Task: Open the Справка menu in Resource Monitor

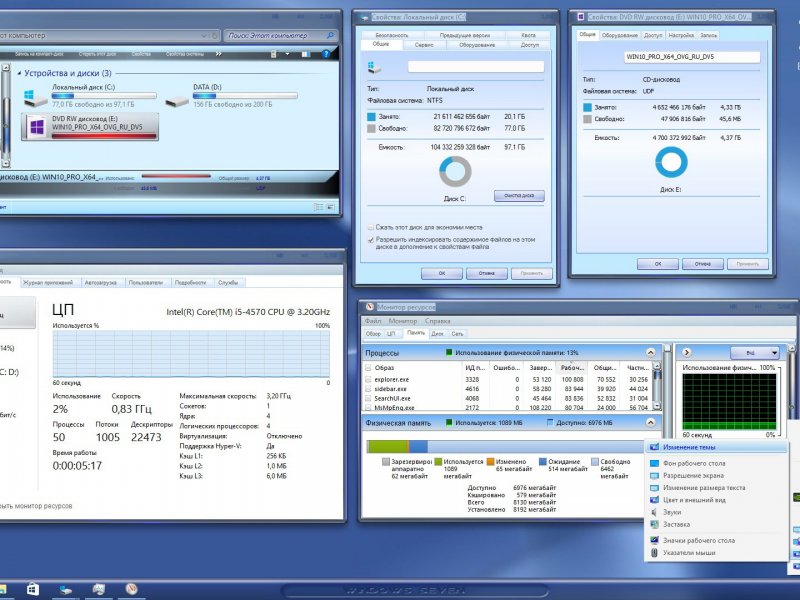Action: [x=437, y=321]
